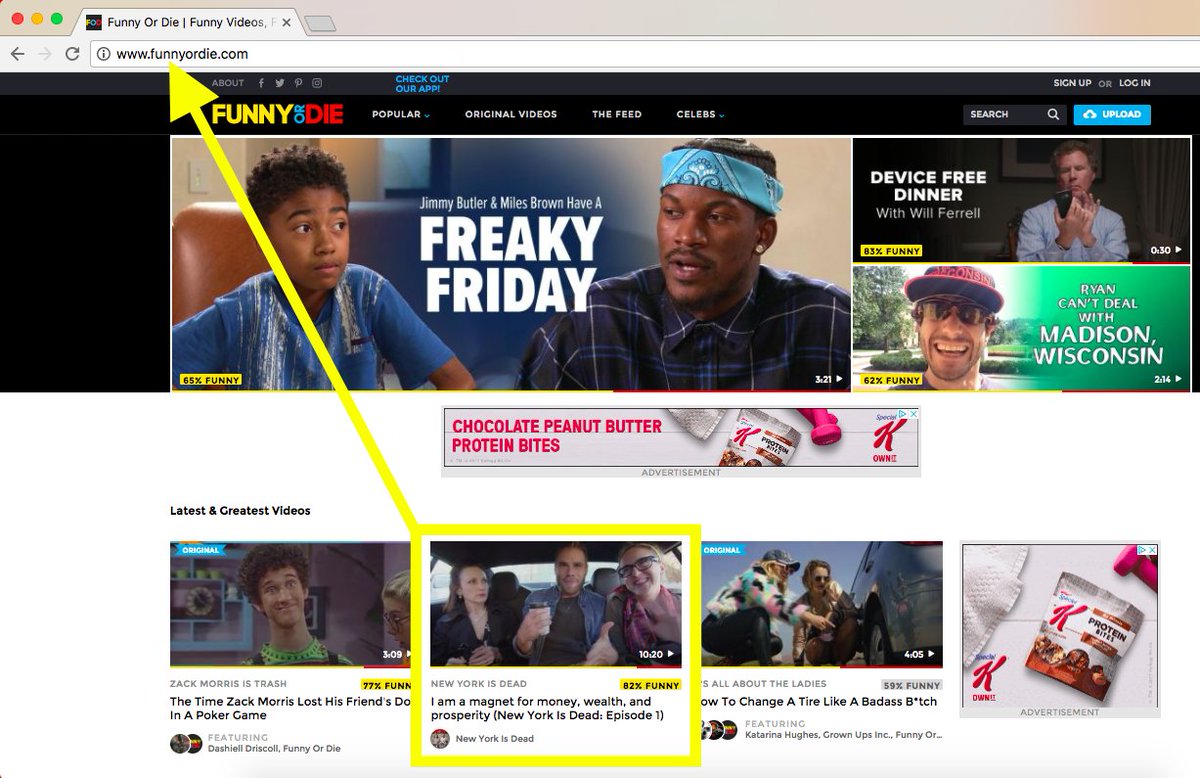
Task: Open a new browser tab
Action: pyautogui.click(x=319, y=23)
